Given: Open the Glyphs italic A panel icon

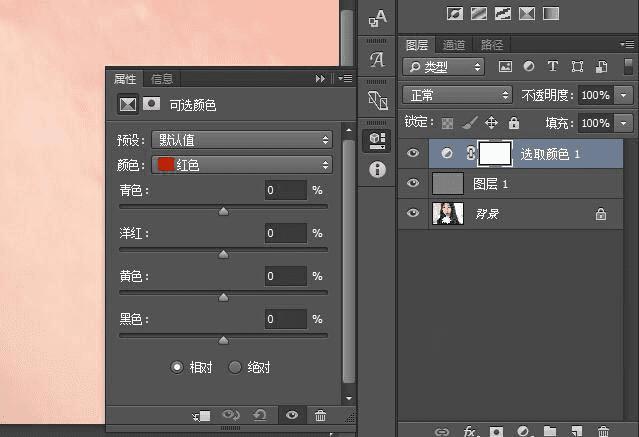Looking at the screenshot, I should (377, 60).
